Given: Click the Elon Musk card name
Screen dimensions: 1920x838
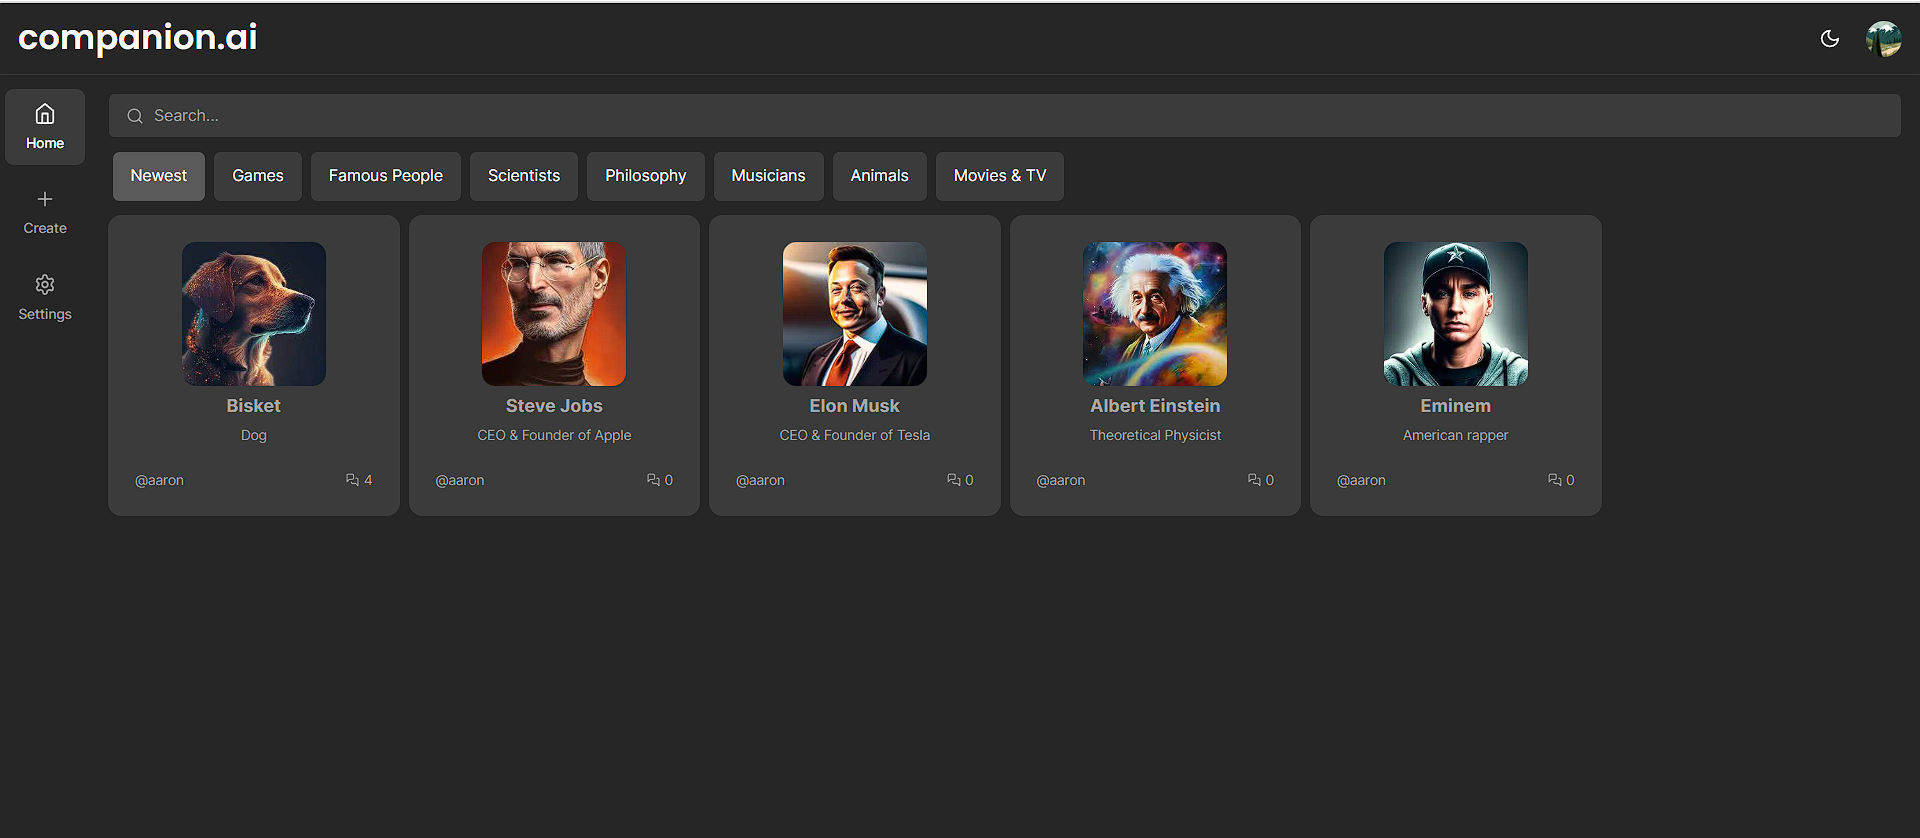Looking at the screenshot, I should coord(854,406).
